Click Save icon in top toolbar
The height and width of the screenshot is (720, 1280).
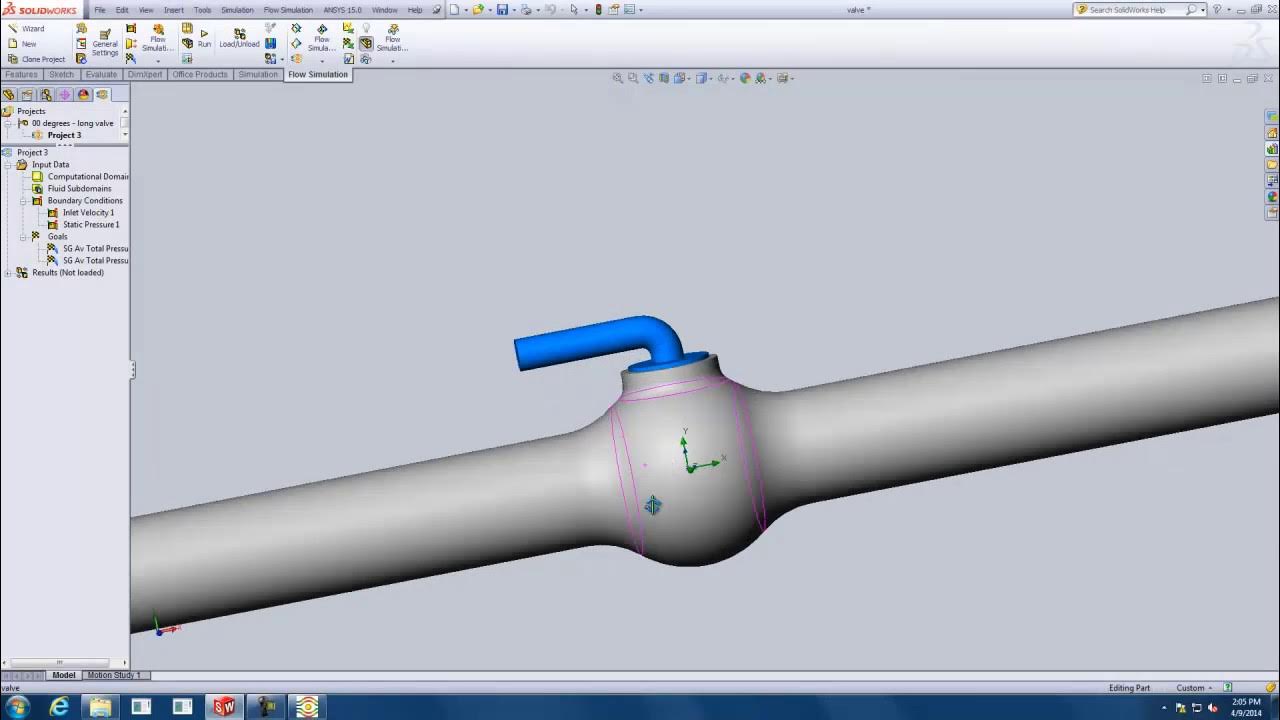click(x=502, y=10)
